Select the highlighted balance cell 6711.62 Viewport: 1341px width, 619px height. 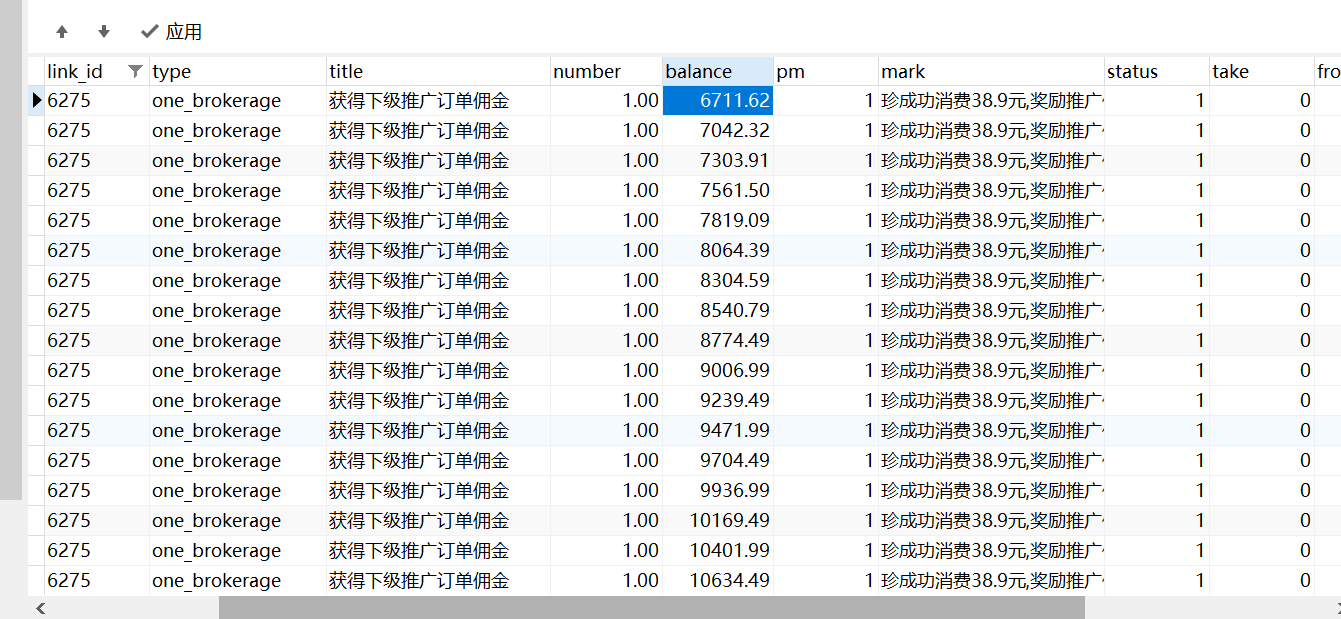pyautogui.click(x=718, y=100)
